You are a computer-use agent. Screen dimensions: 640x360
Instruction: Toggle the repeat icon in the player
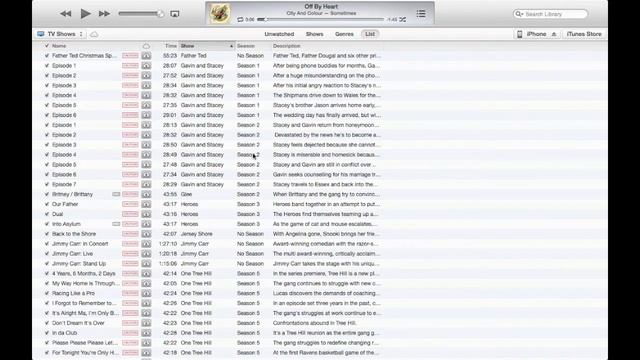tap(240, 19)
